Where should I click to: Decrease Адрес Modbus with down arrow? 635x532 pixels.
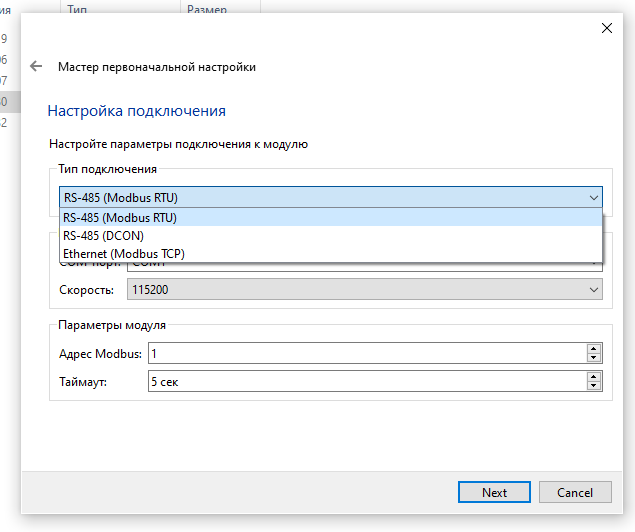pos(593,358)
